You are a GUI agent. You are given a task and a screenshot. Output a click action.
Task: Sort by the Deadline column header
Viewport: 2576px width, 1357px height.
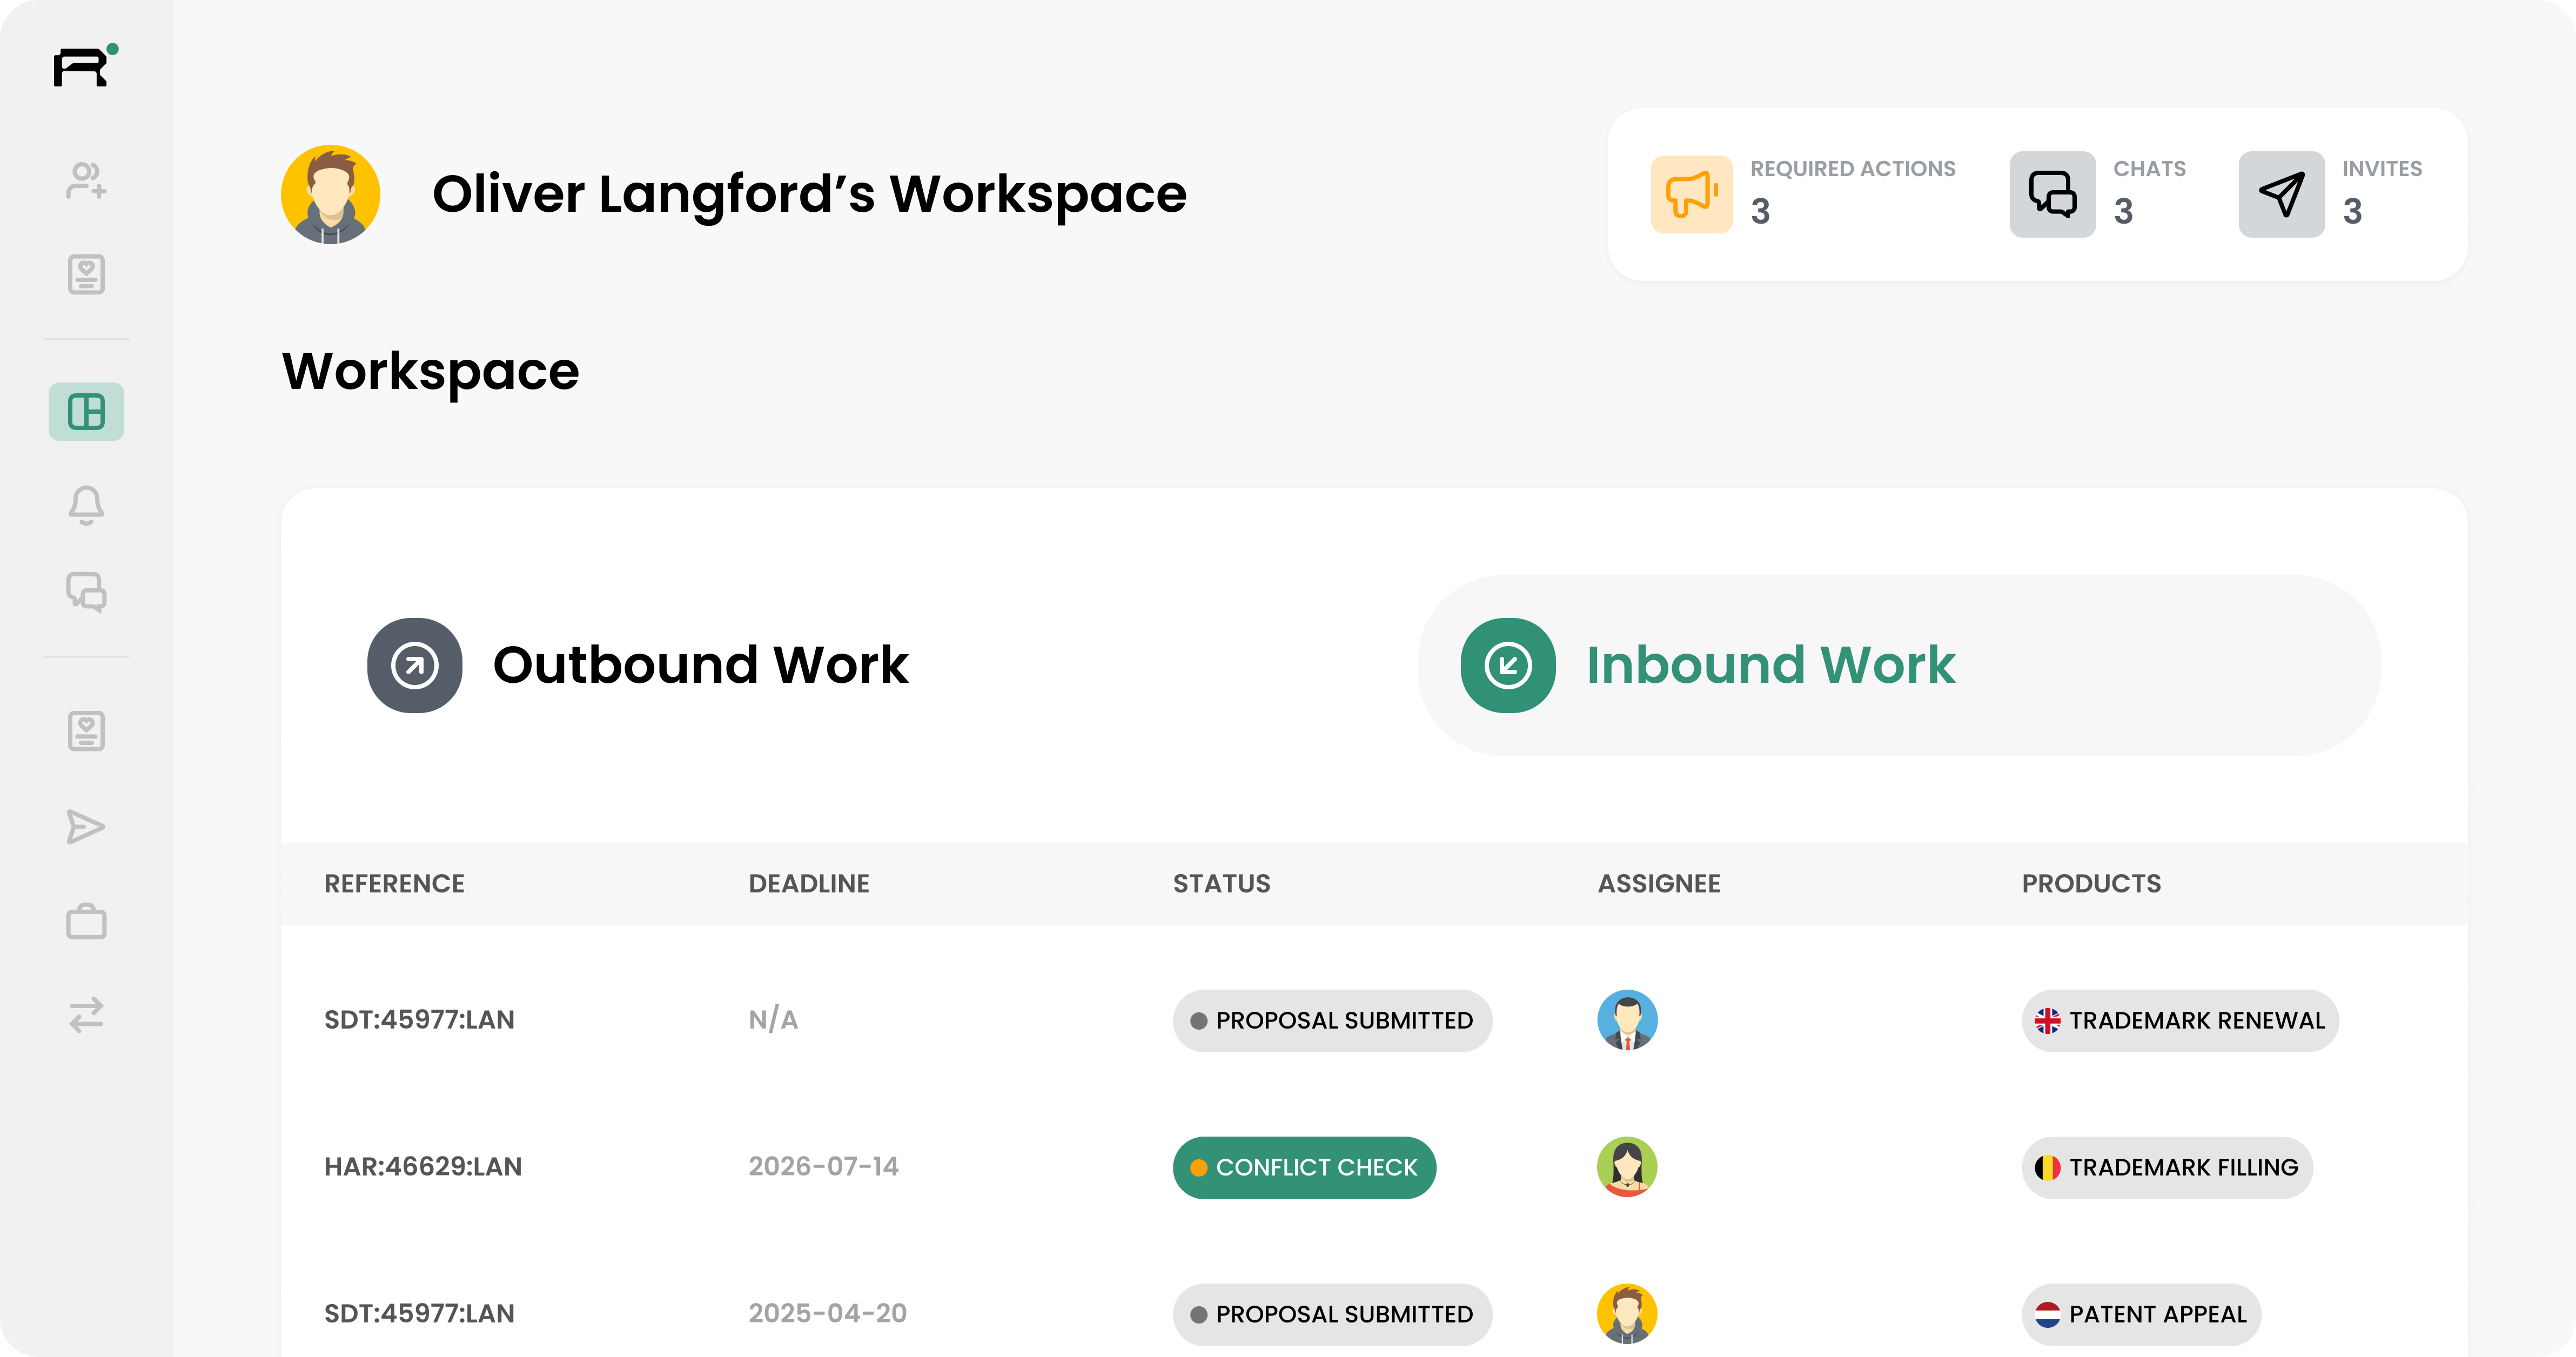coord(809,884)
